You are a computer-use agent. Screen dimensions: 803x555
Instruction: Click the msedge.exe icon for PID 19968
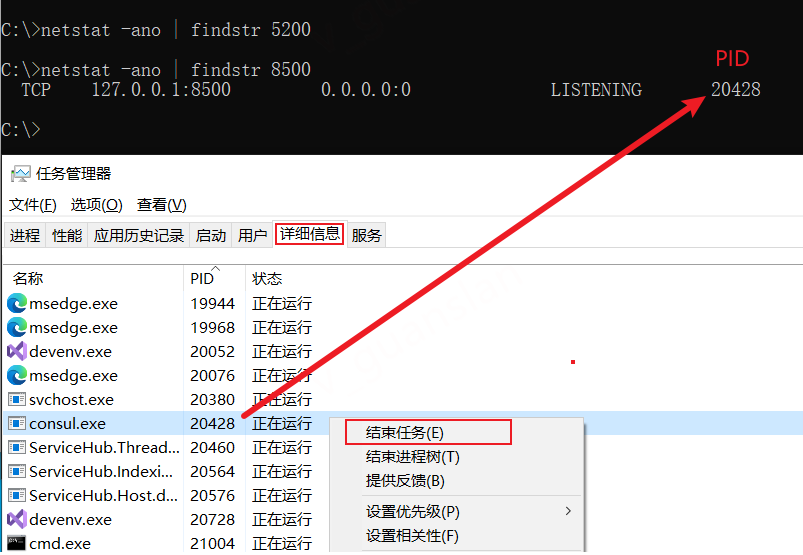[x=16, y=328]
